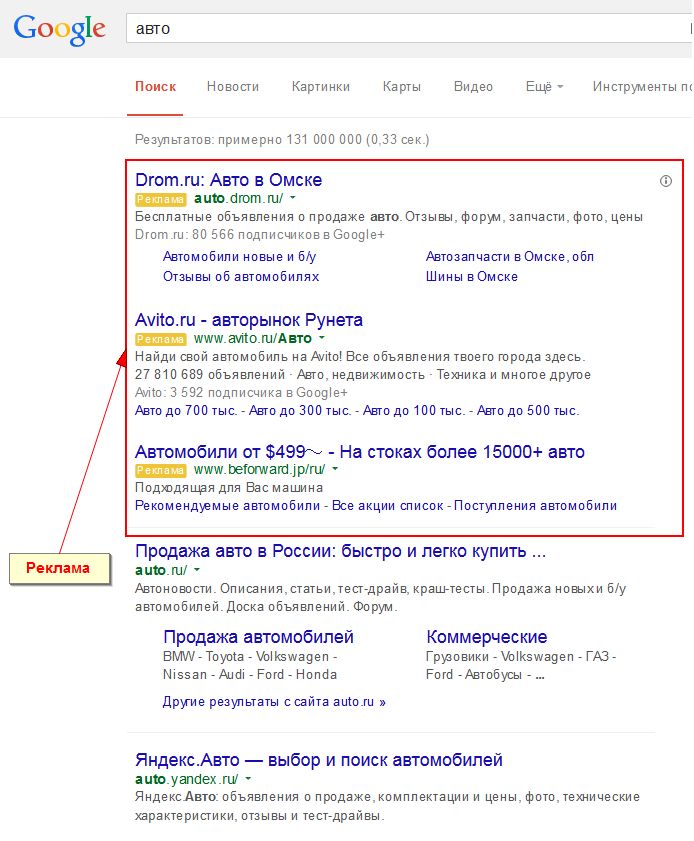The image size is (694, 841).
Task: Open Рекомендуемые автомобили link
Action: pos(227,506)
